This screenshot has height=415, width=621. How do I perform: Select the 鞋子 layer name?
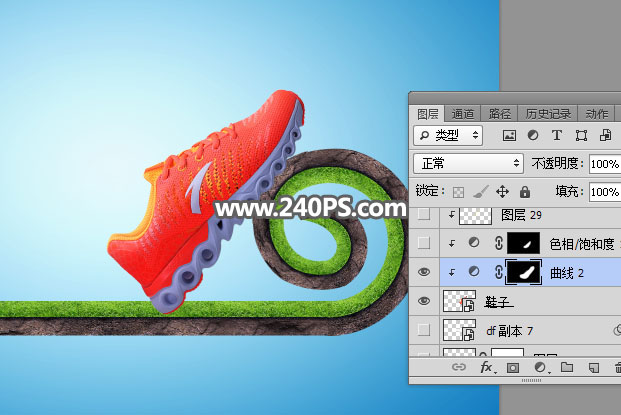497,303
